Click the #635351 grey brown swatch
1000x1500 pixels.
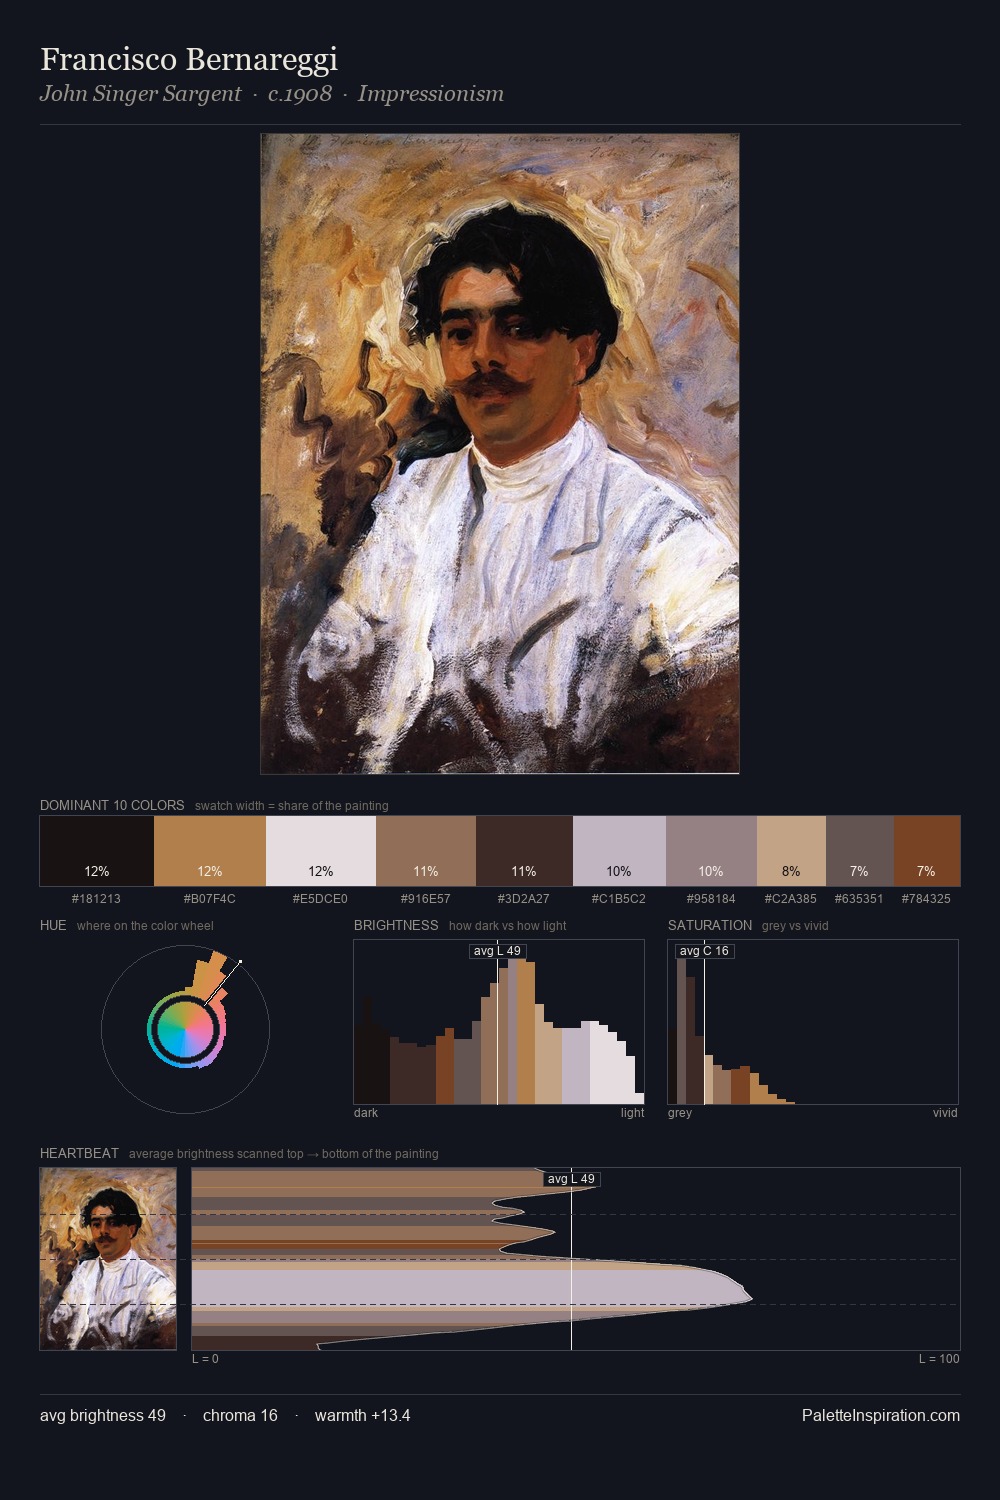click(x=859, y=851)
